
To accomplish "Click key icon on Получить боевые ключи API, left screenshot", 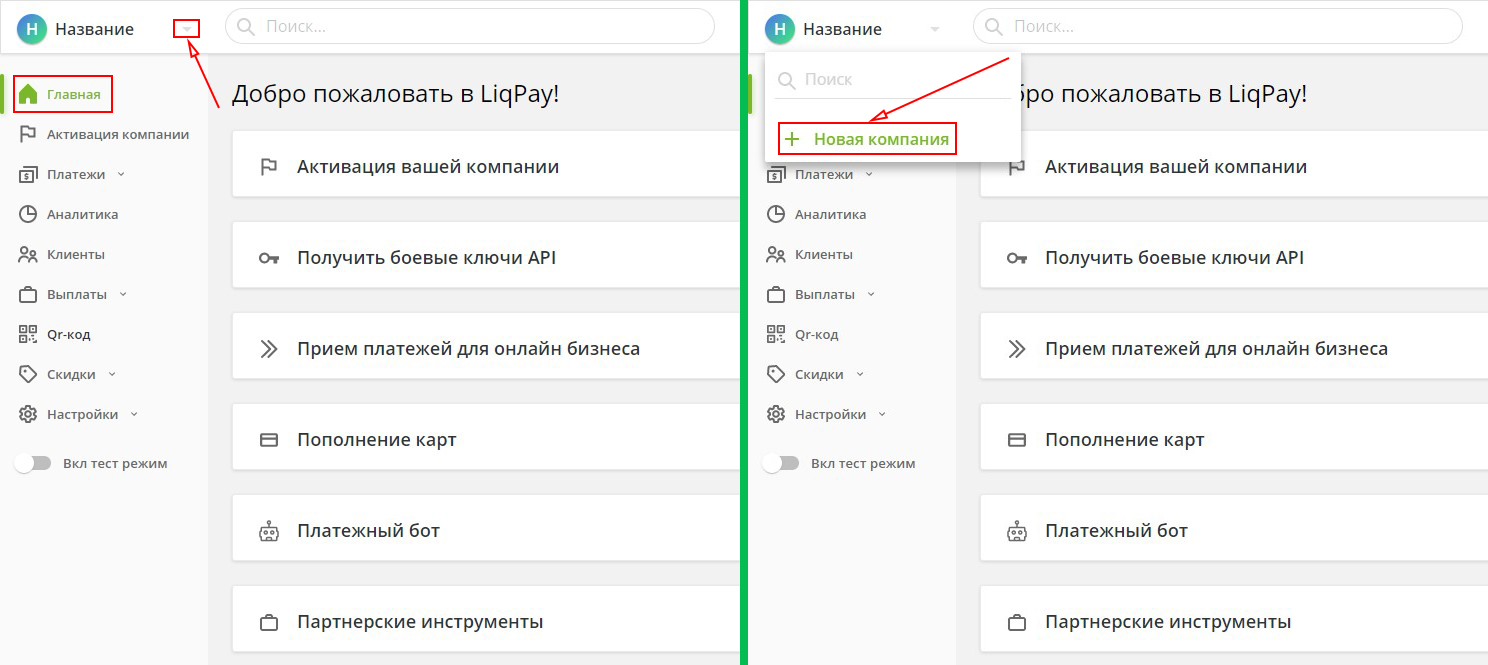I will pos(268,258).
